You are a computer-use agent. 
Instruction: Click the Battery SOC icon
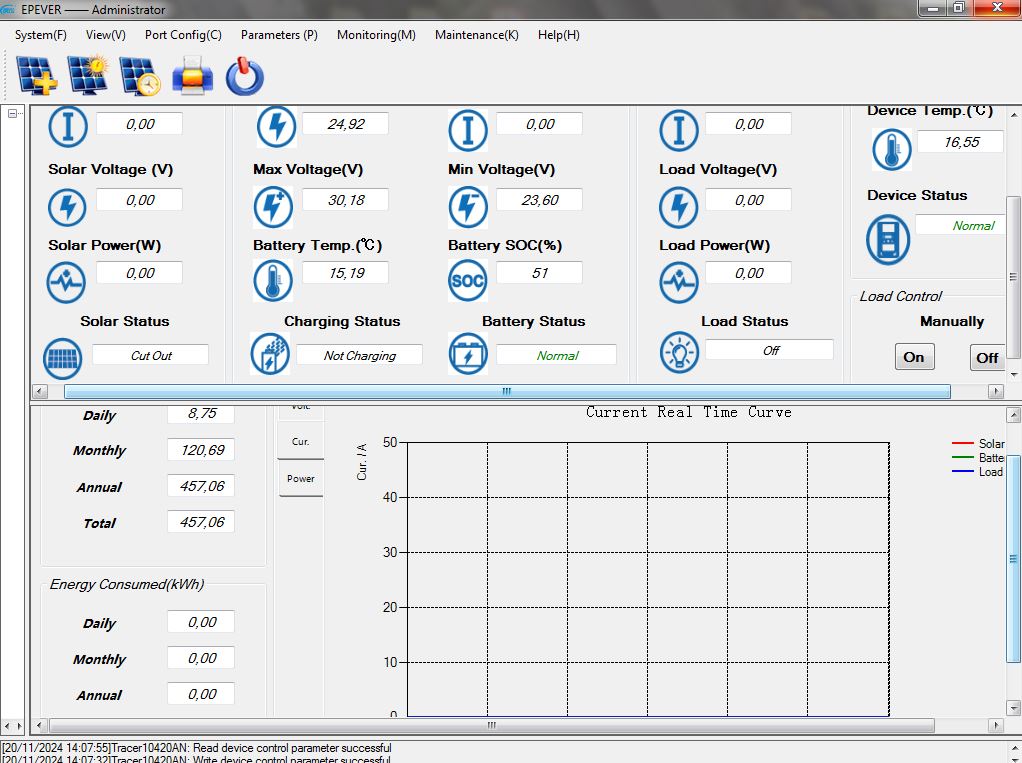pos(467,281)
